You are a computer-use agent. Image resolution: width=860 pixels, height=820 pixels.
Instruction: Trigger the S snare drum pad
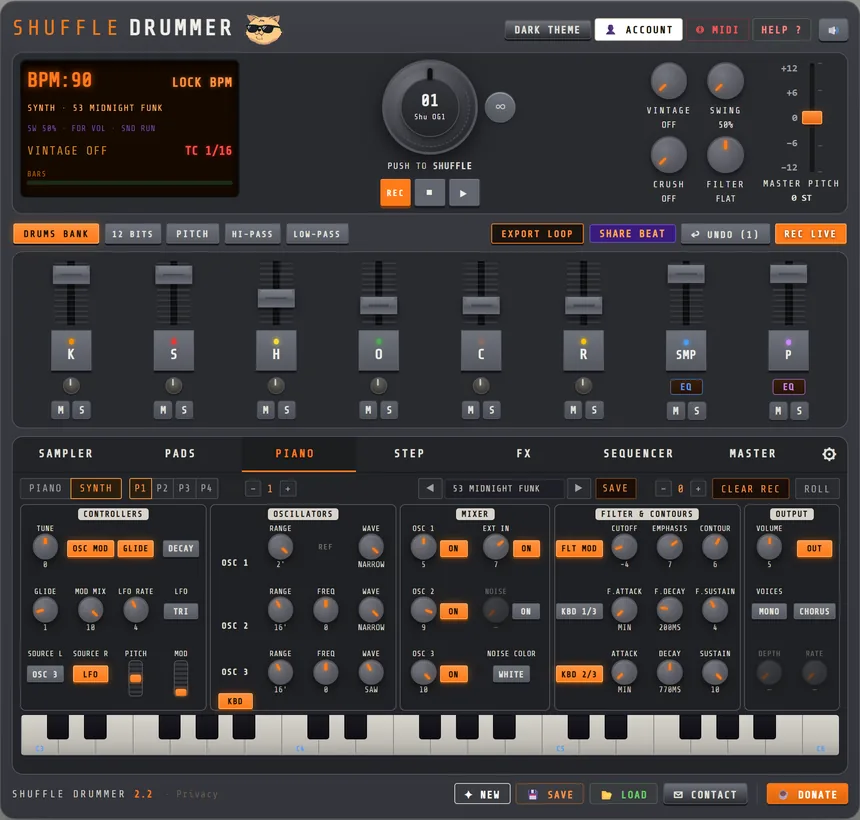(174, 350)
